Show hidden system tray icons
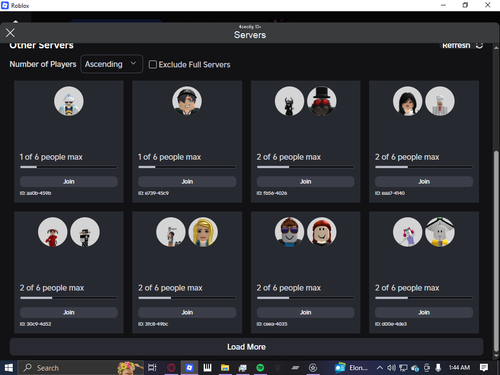The image size is (500, 375). tap(379, 368)
